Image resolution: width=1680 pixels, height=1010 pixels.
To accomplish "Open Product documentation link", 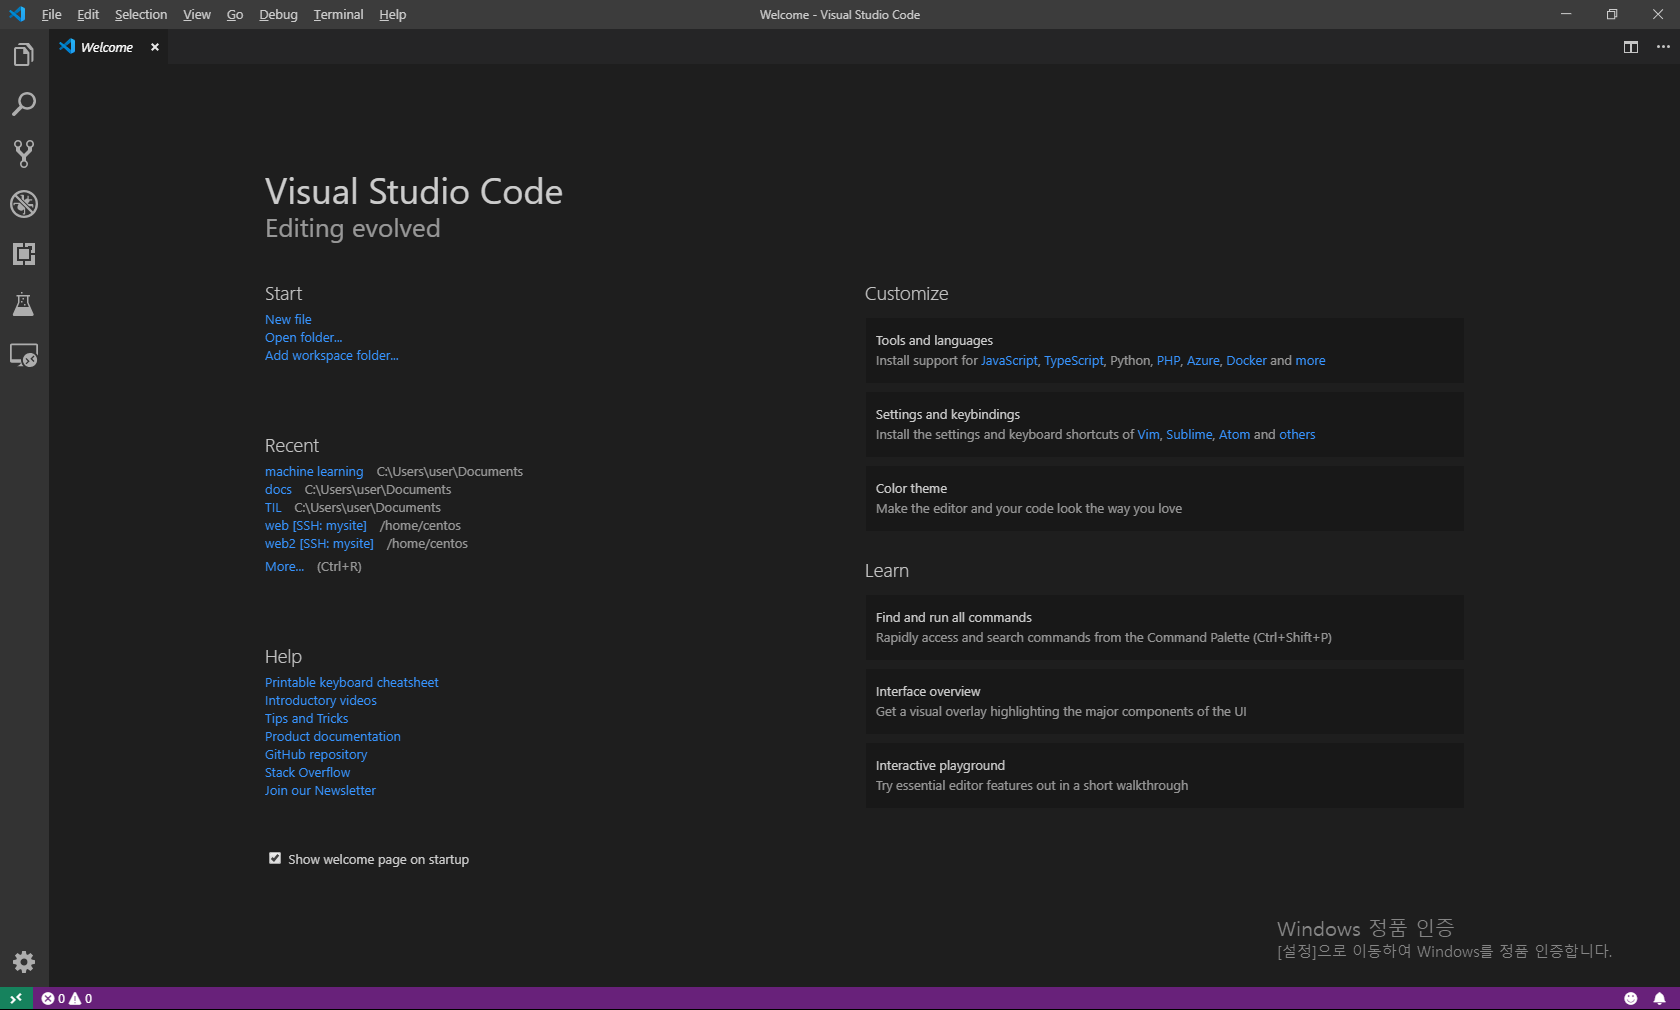I will (x=333, y=736).
